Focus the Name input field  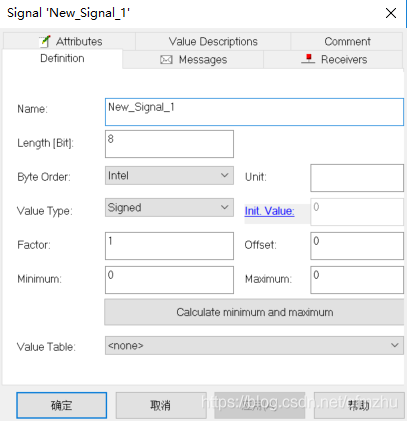pos(254,112)
